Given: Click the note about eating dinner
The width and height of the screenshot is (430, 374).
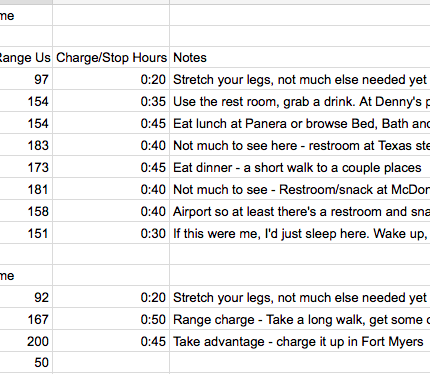Looking at the screenshot, I should [x=300, y=167].
